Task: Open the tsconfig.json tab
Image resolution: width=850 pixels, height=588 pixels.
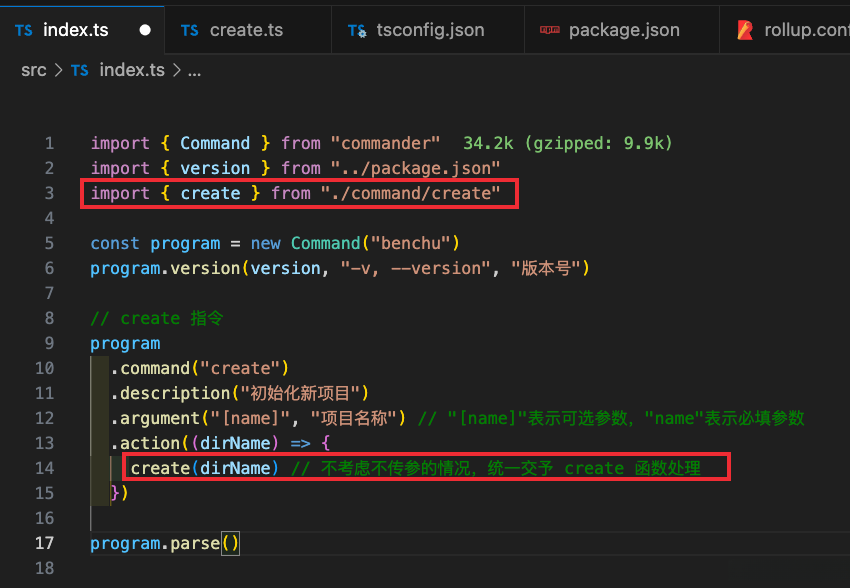Action: pos(428,30)
